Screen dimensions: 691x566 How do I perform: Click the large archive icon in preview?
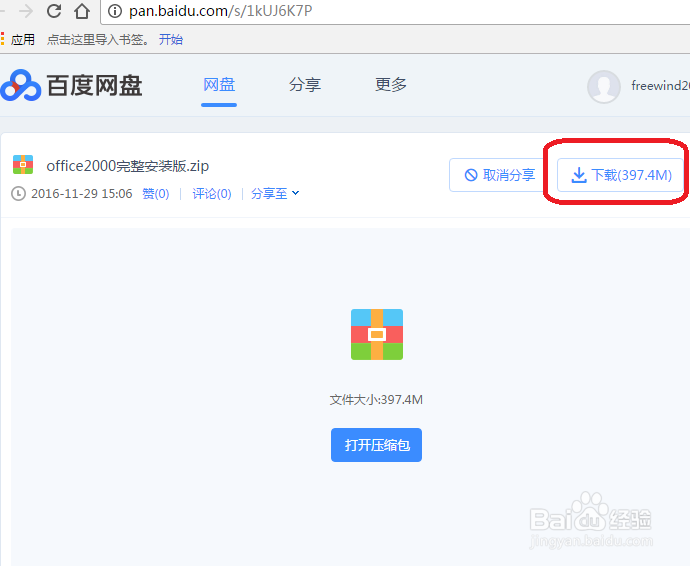pyautogui.click(x=377, y=335)
